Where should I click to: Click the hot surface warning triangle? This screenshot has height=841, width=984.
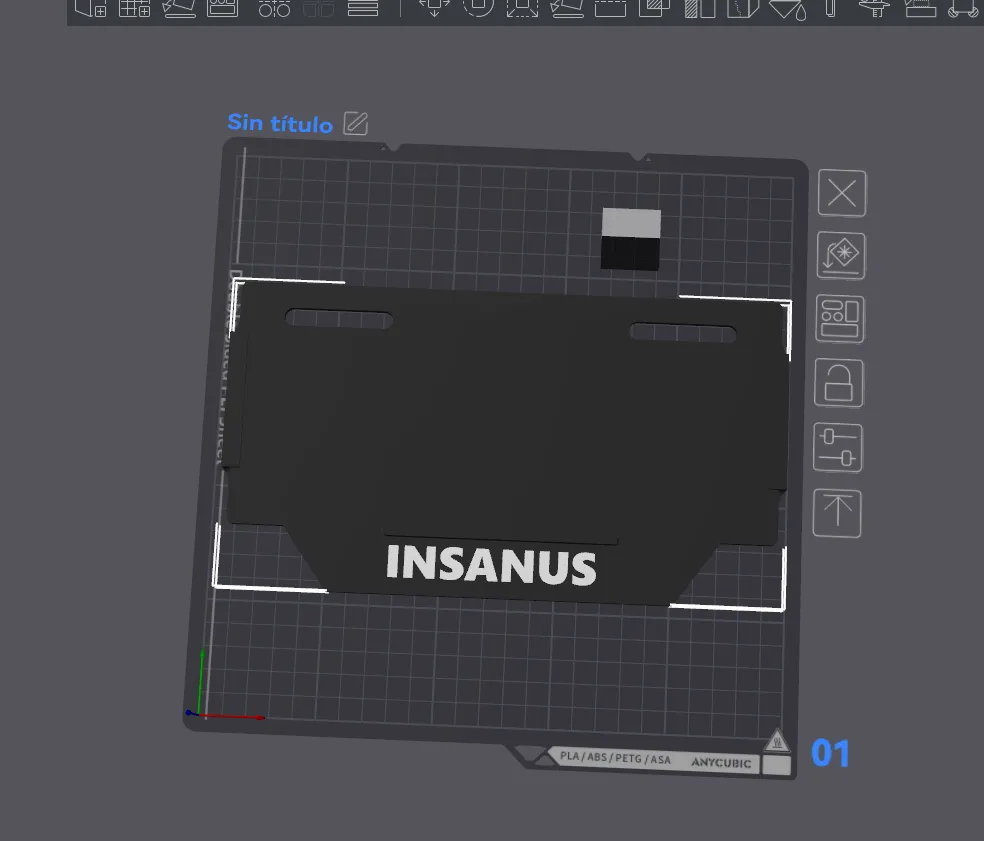[777, 741]
